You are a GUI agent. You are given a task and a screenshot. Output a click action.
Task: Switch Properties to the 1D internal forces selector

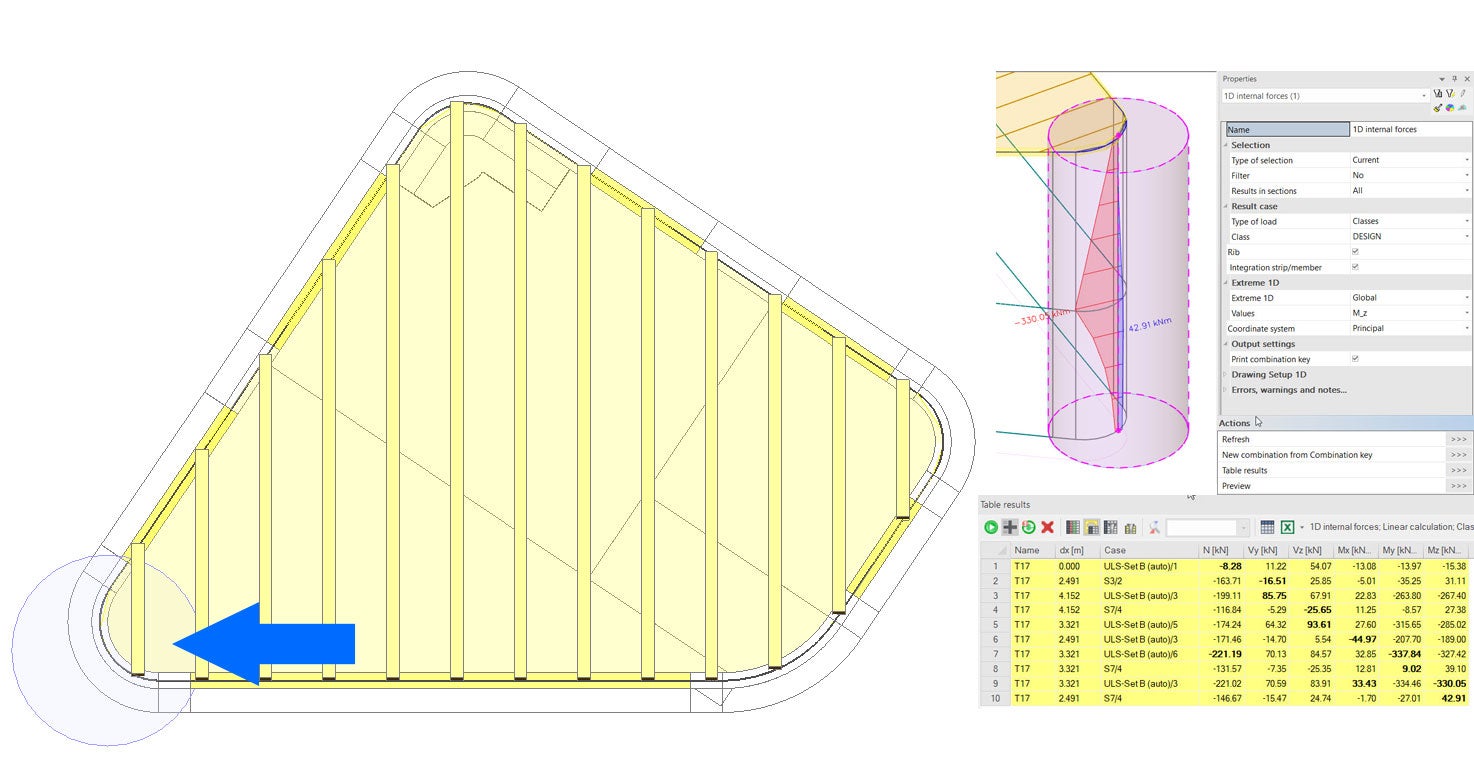click(x=1320, y=95)
